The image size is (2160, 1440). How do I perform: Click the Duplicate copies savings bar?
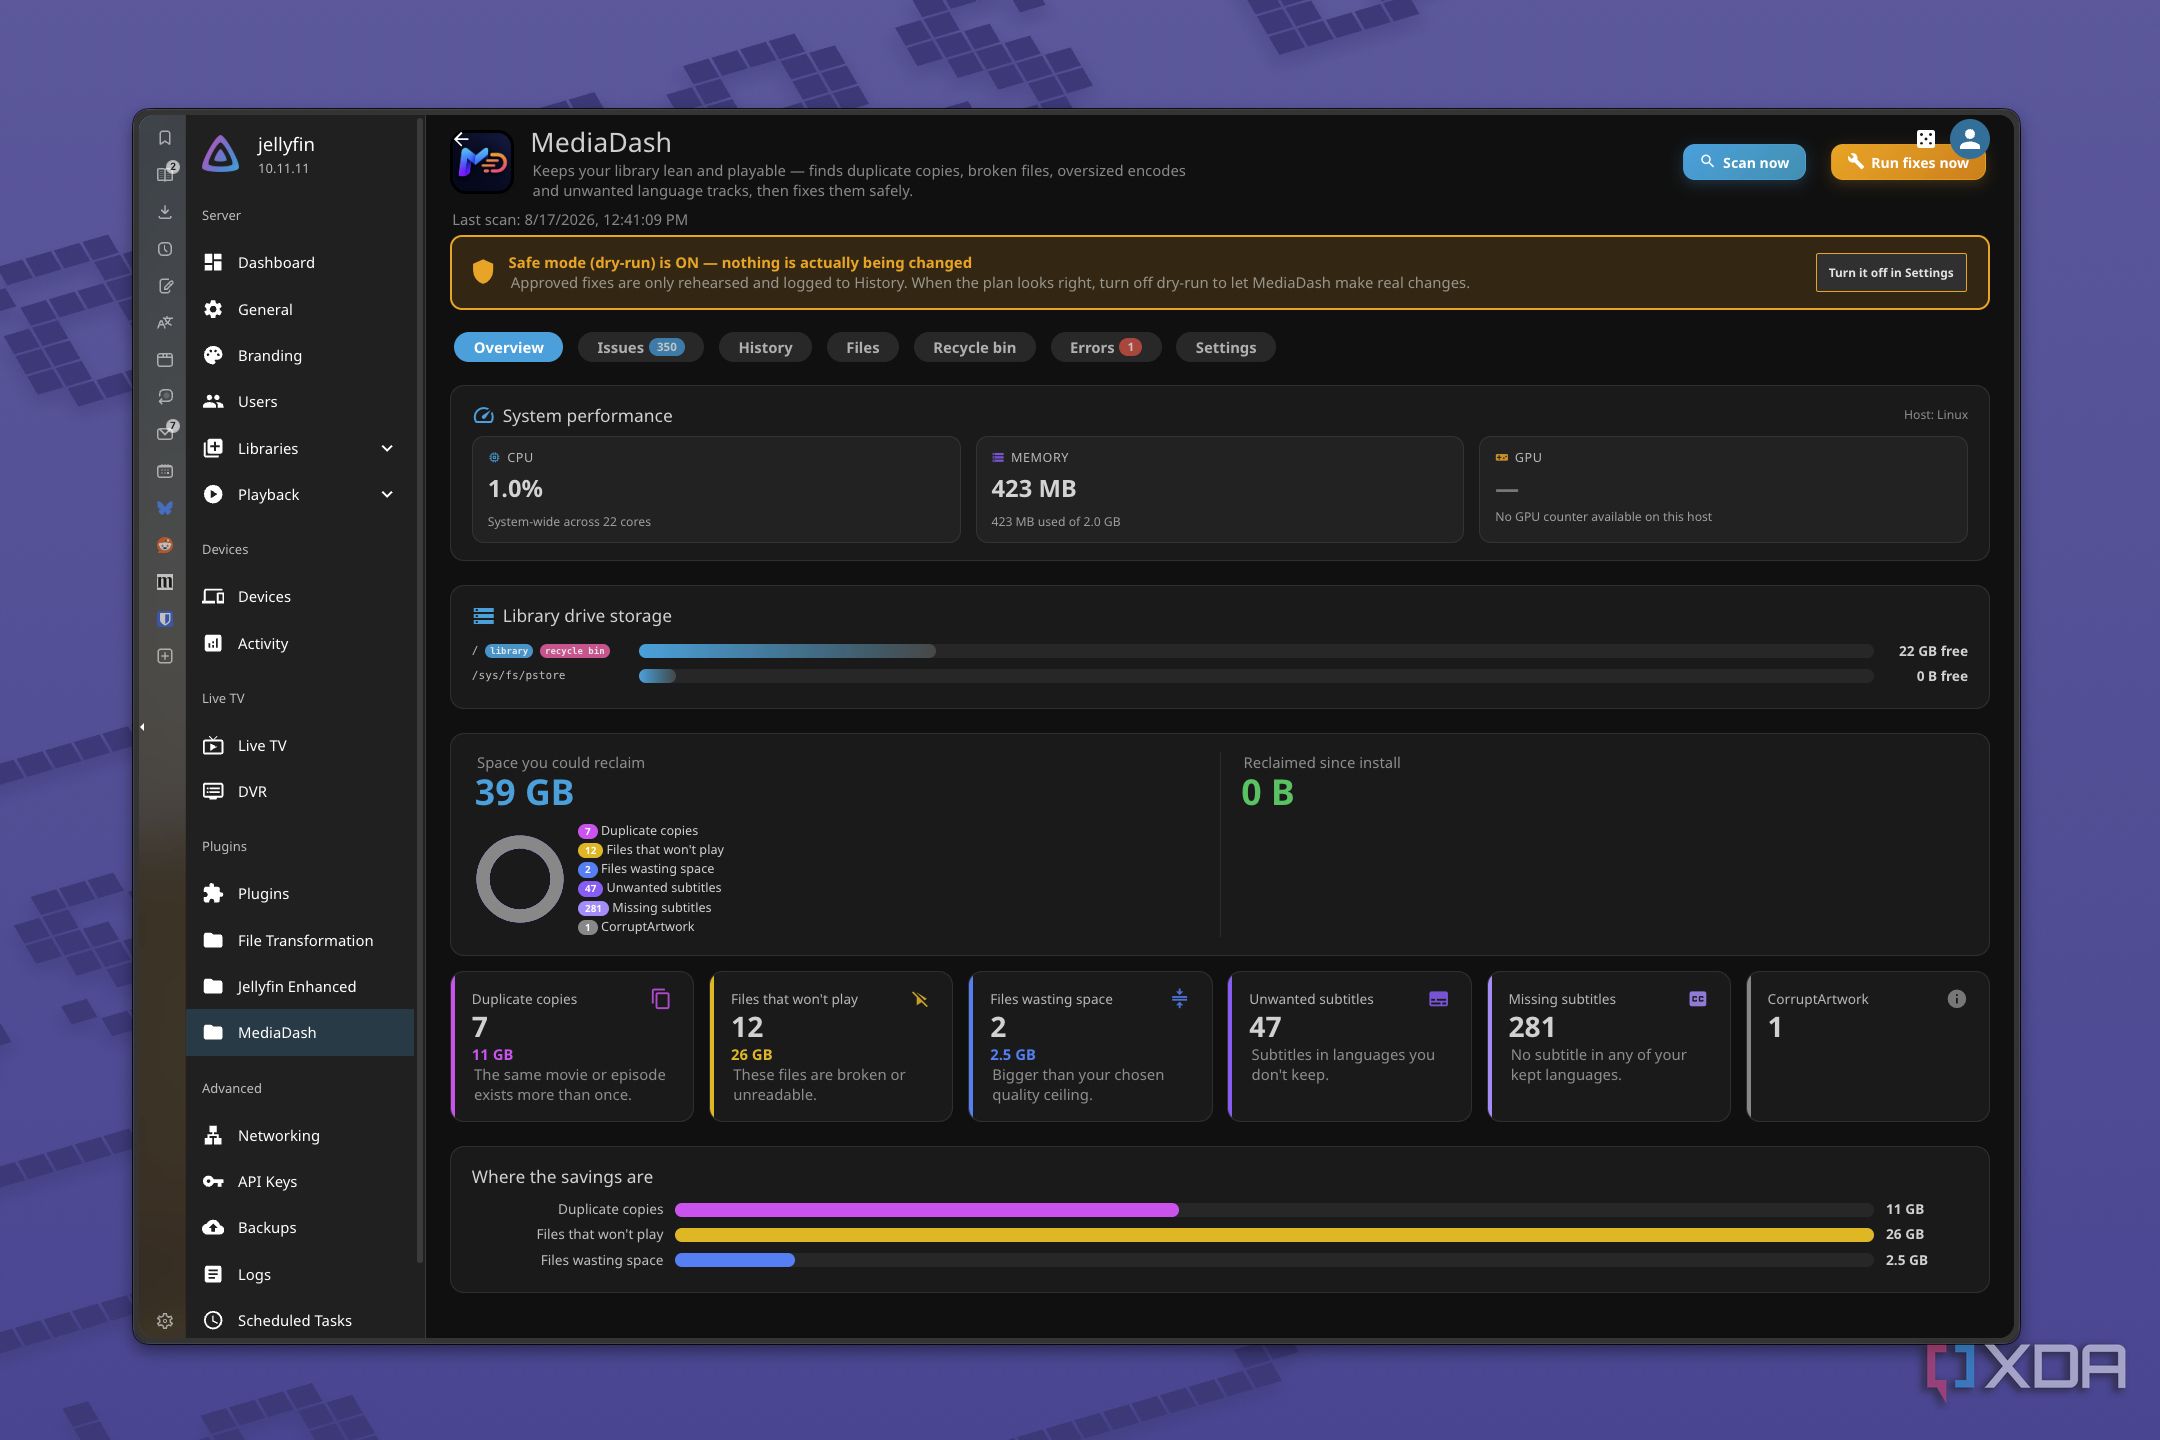1274,1209
